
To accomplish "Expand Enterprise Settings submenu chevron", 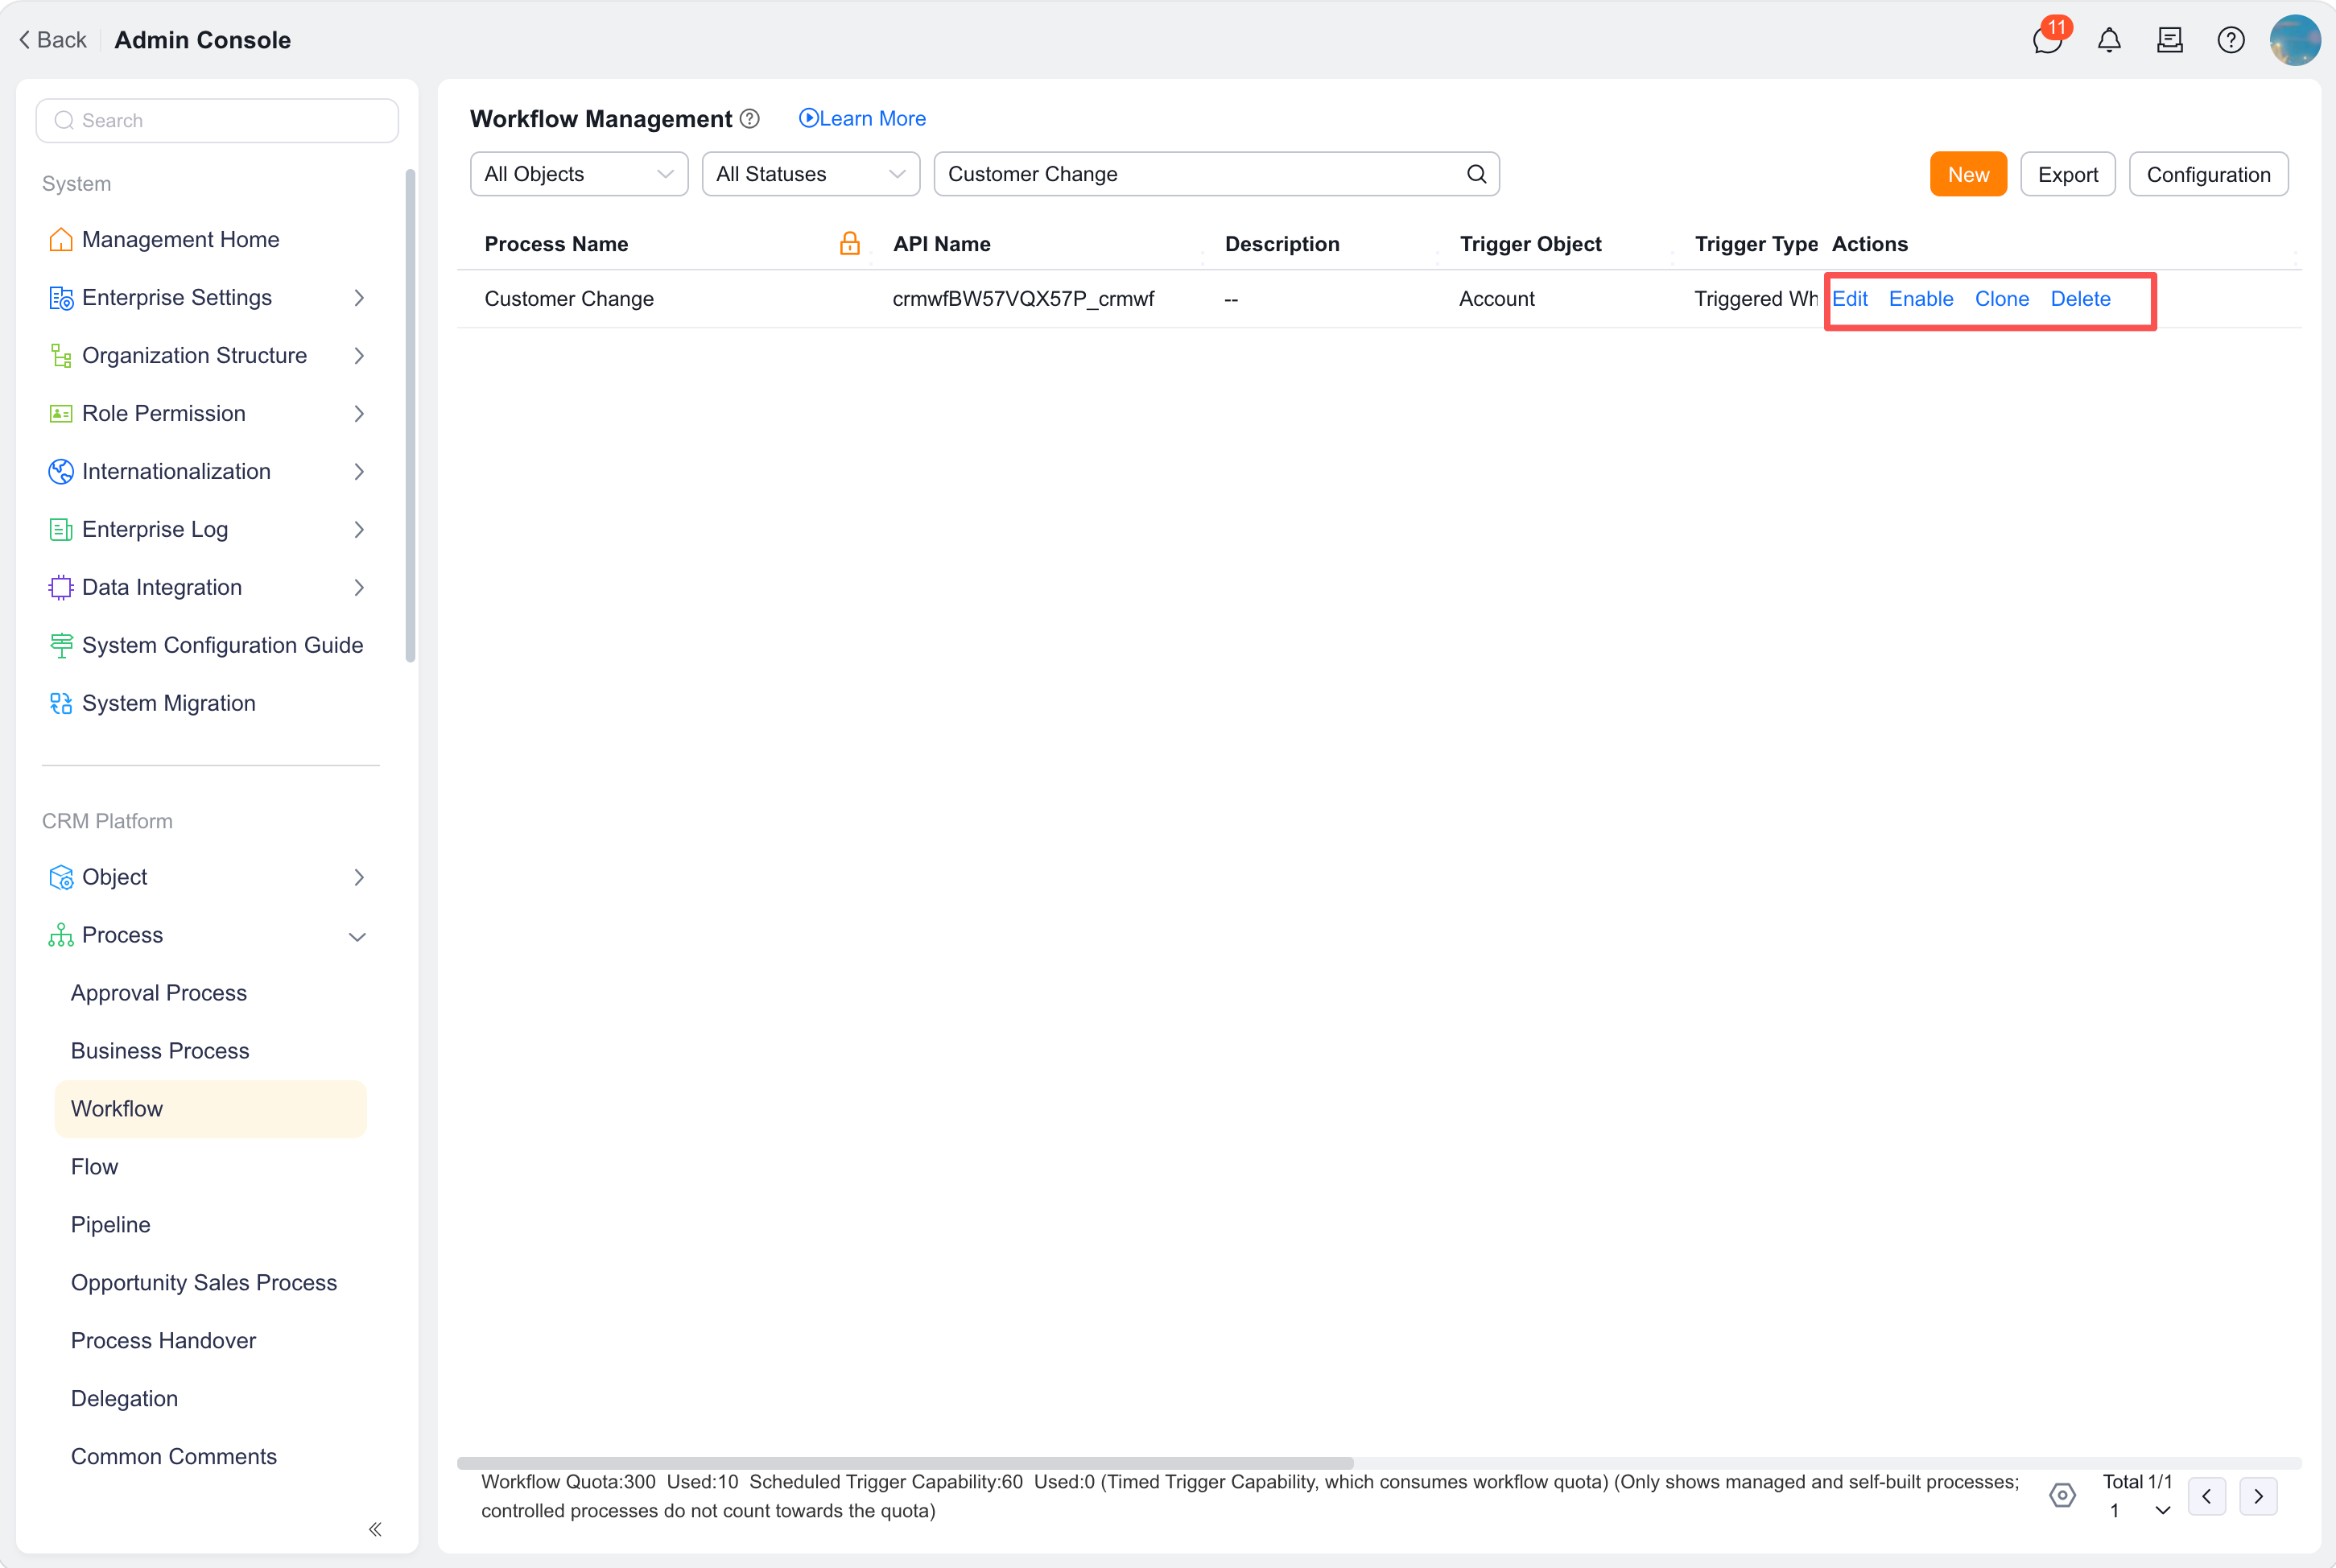I will [359, 298].
